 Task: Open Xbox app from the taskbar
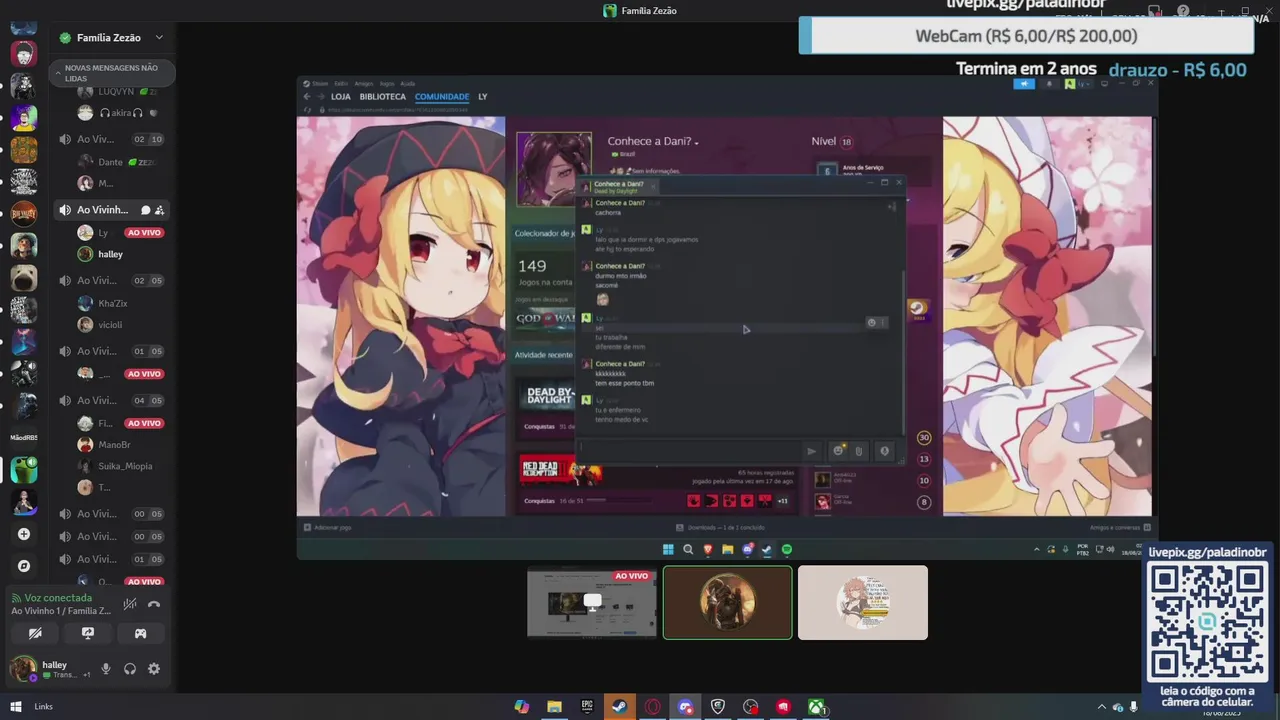click(x=817, y=707)
